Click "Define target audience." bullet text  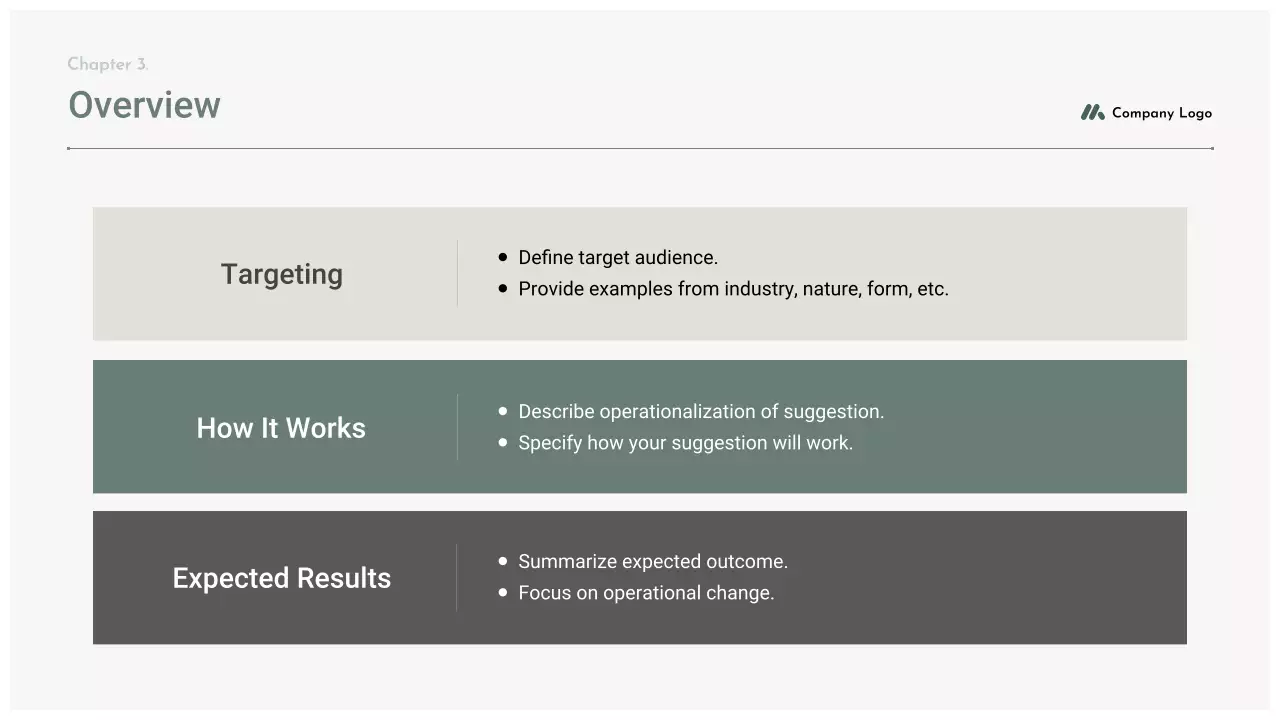click(x=618, y=258)
